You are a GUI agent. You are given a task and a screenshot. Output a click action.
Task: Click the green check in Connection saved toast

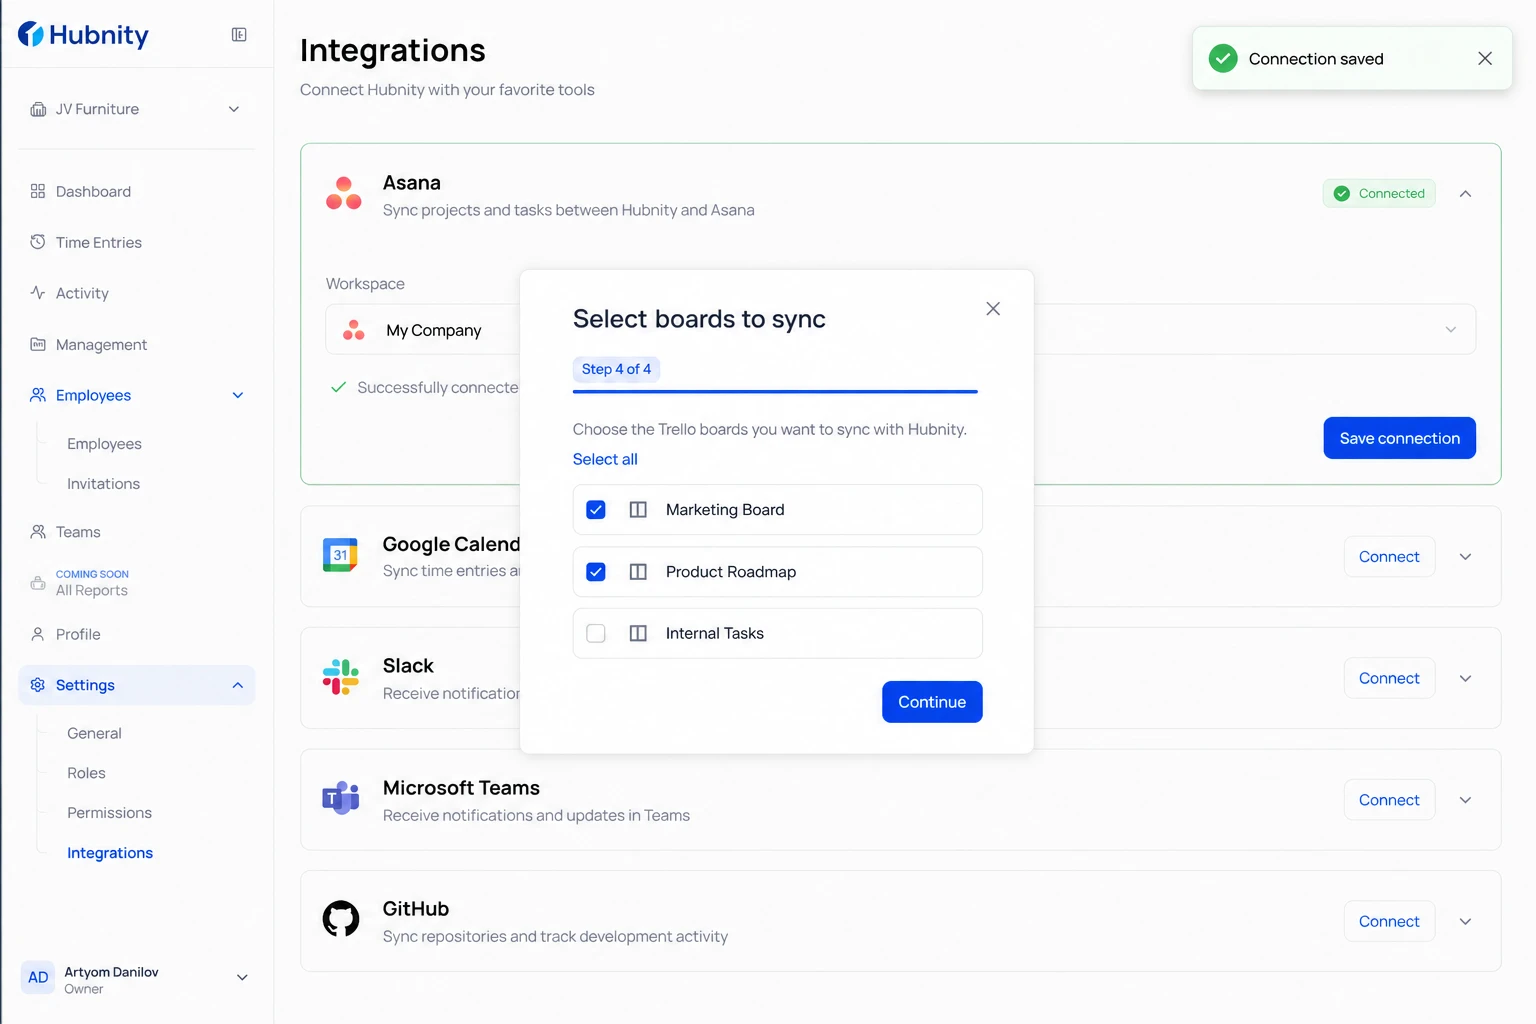tap(1223, 59)
